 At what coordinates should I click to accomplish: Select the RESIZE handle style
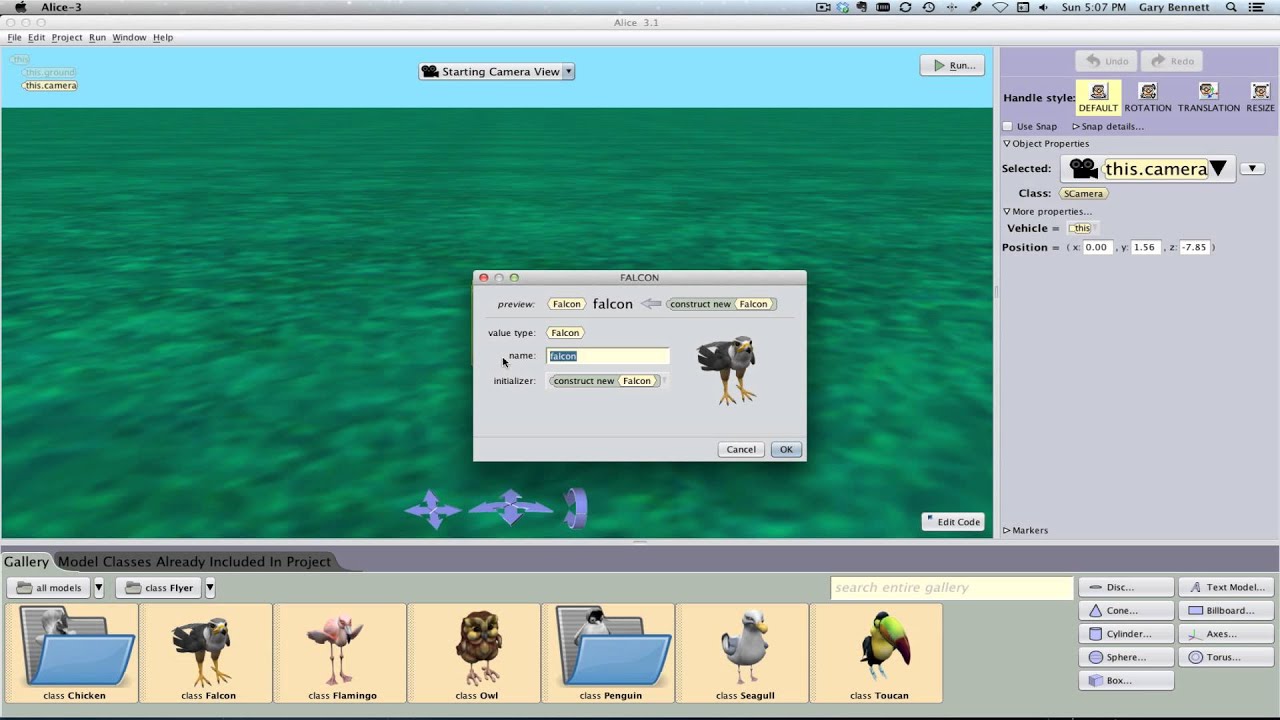[x=1260, y=97]
